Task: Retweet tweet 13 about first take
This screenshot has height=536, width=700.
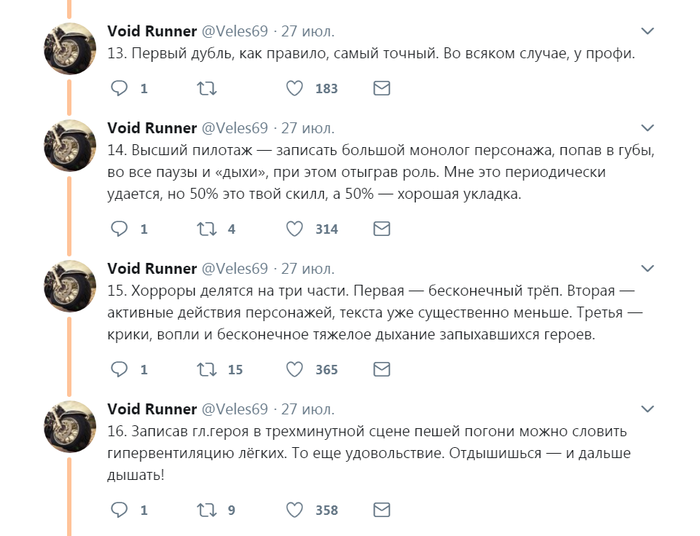Action: [207, 89]
